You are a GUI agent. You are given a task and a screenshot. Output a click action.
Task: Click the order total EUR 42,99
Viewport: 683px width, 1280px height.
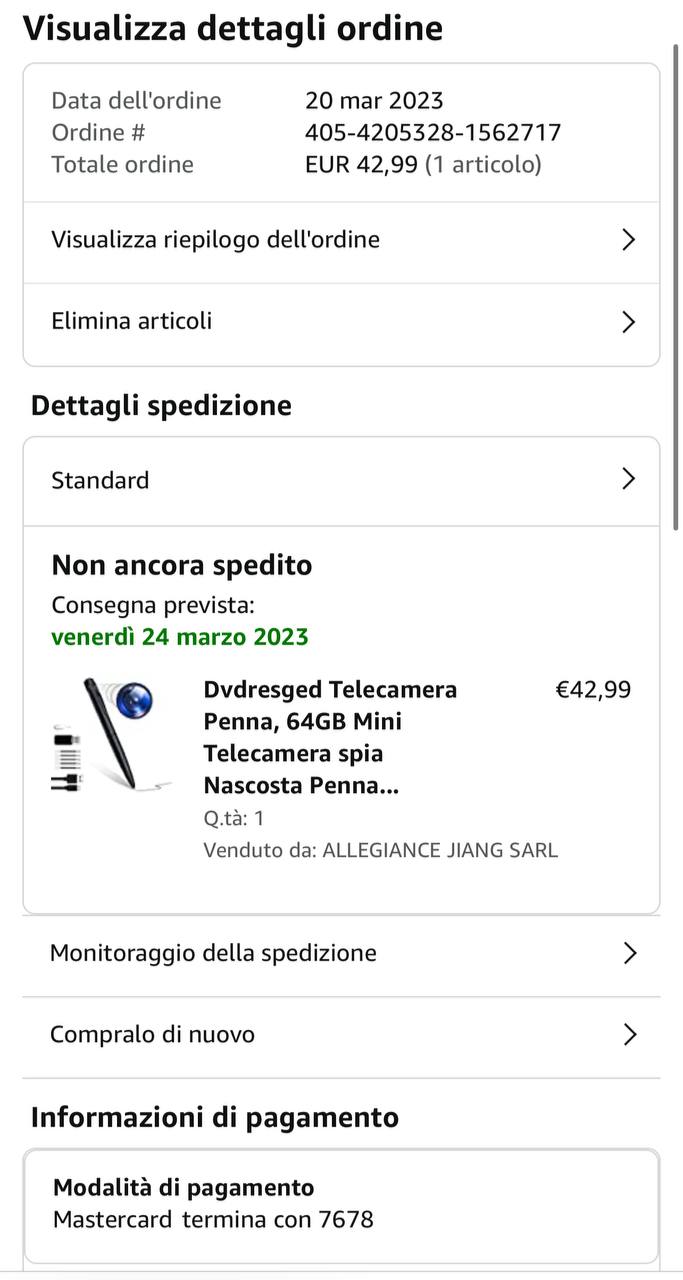pyautogui.click(x=361, y=164)
